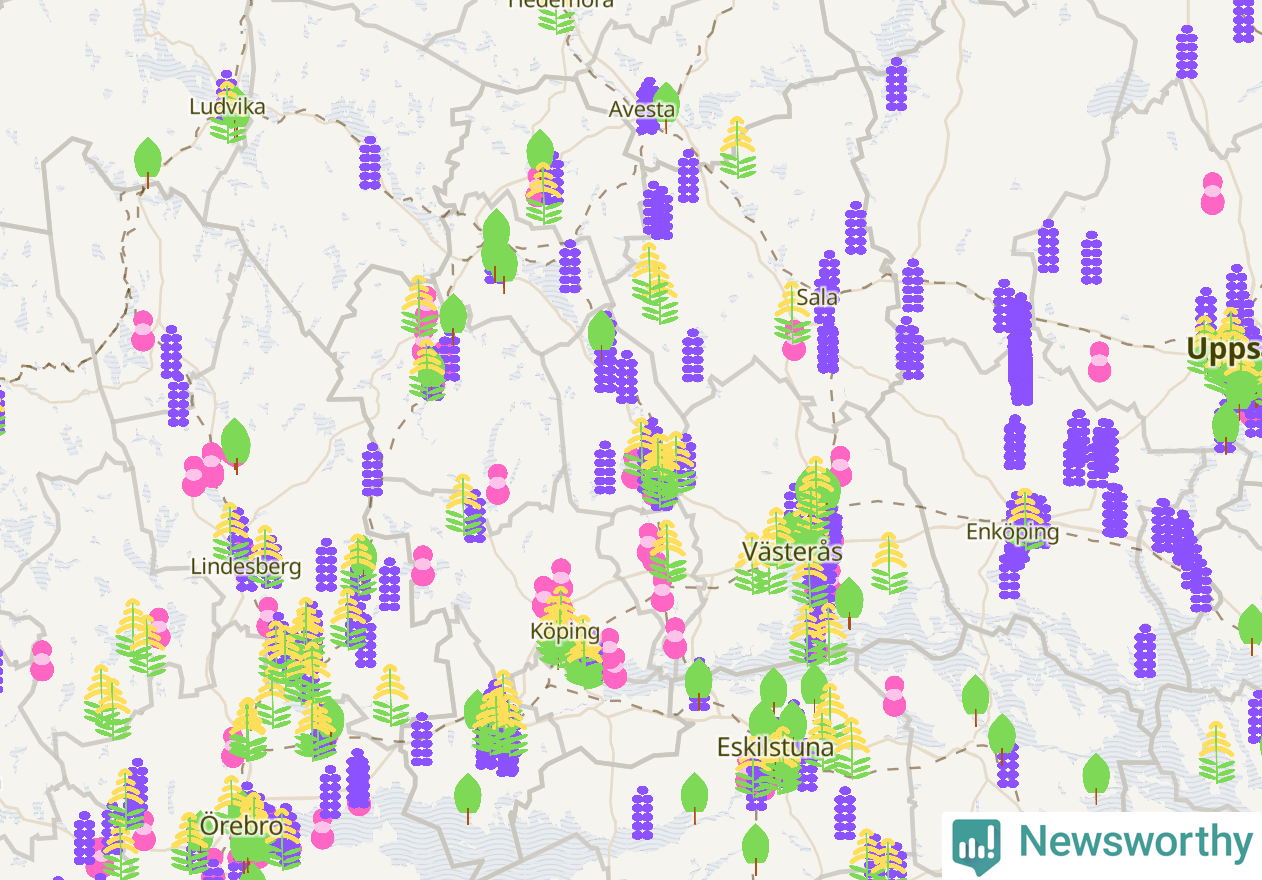Click the green tree marker overlapping the Avesta label
The image size is (1262, 880).
pos(666,107)
